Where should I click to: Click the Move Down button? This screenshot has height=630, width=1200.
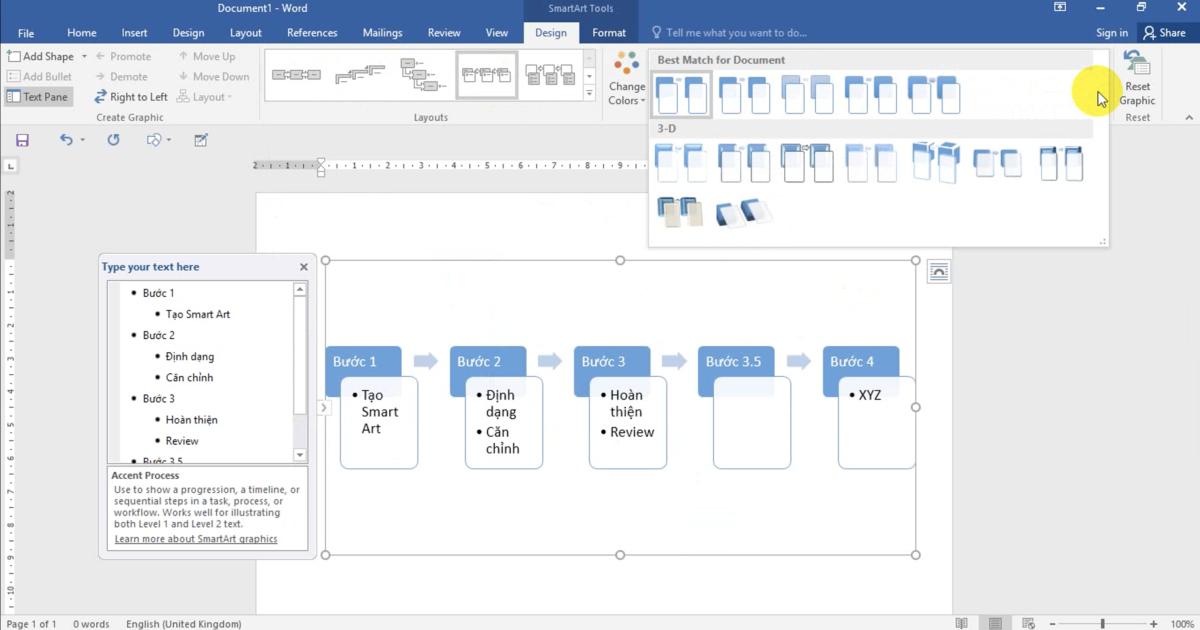[213, 77]
